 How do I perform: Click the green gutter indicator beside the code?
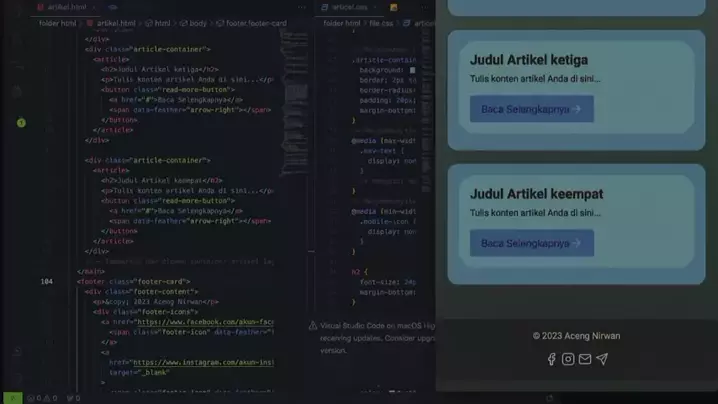pyautogui.click(x=21, y=123)
